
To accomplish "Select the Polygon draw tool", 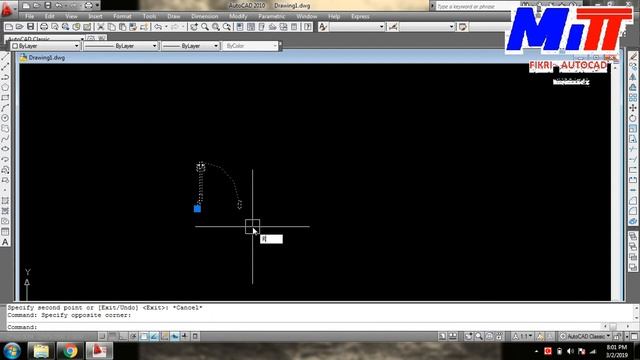I will (x=5, y=87).
